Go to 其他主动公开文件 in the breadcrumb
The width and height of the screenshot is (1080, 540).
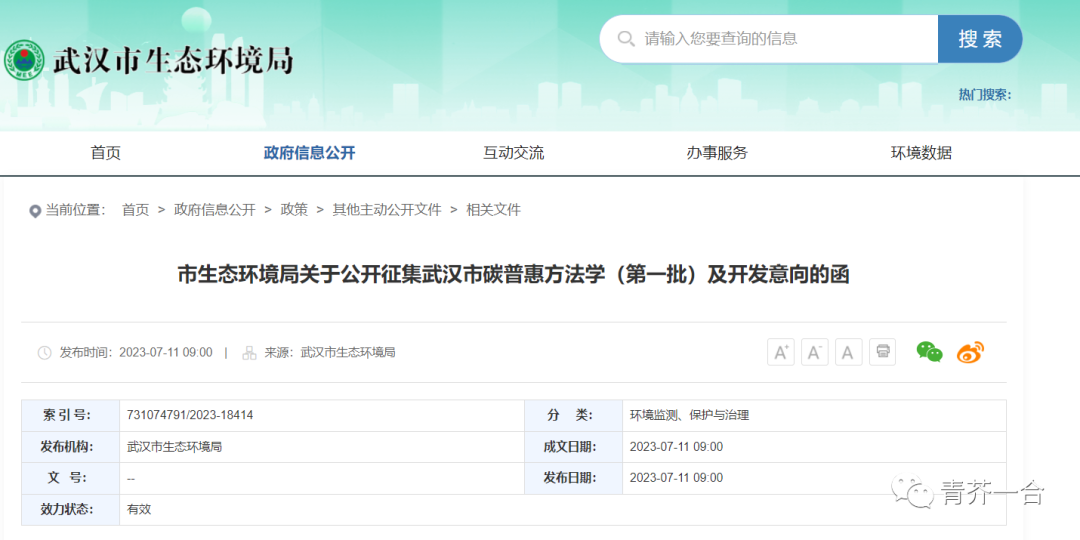coord(387,210)
